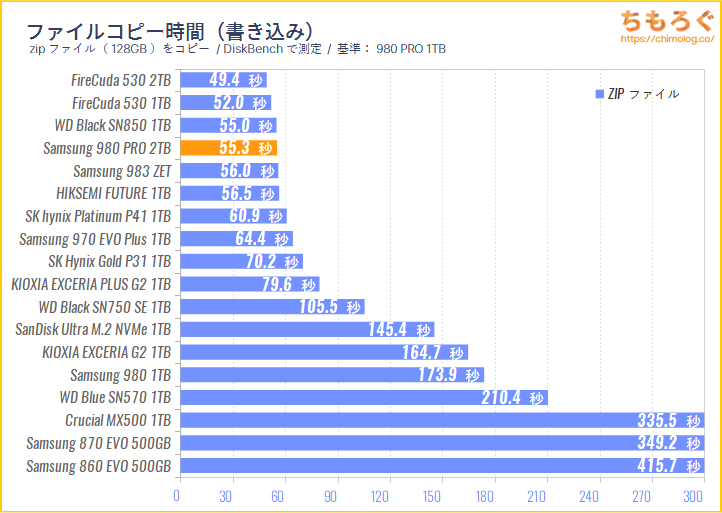
Task: Click the orange bar showing 55.3 秒
Action: click(x=229, y=148)
